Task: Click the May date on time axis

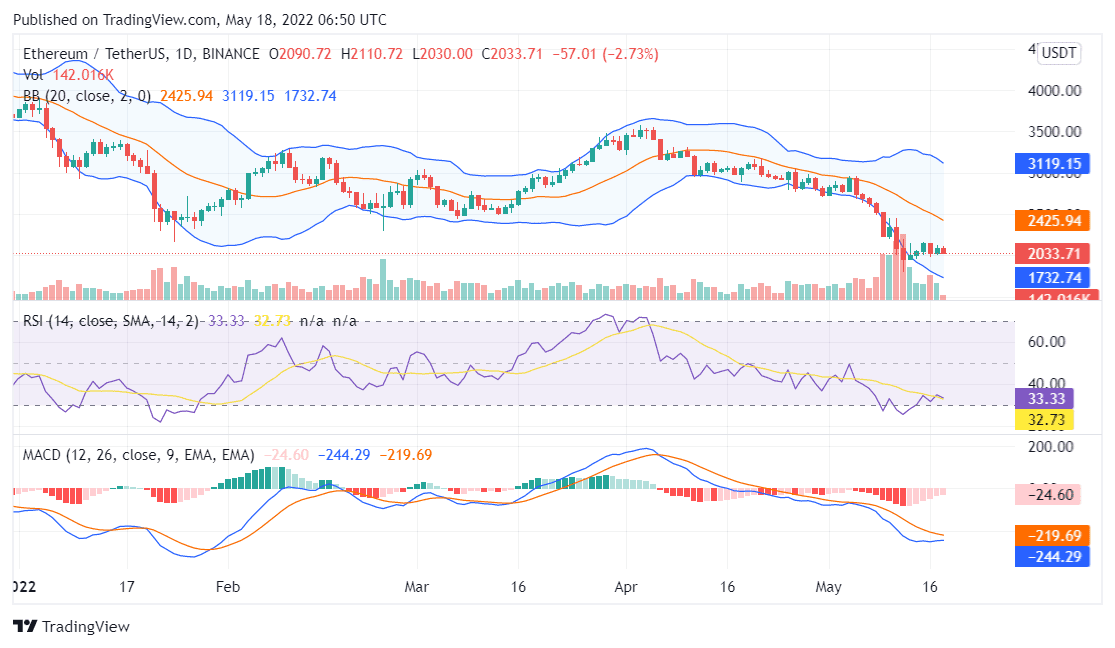Action: pos(828,588)
